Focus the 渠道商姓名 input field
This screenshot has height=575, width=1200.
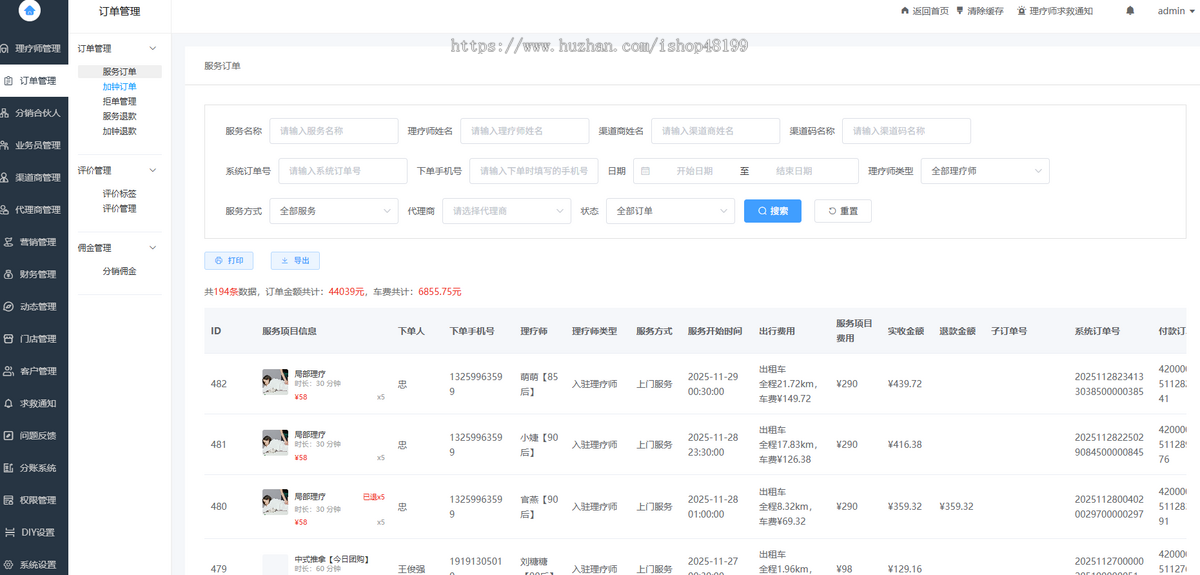(715, 131)
